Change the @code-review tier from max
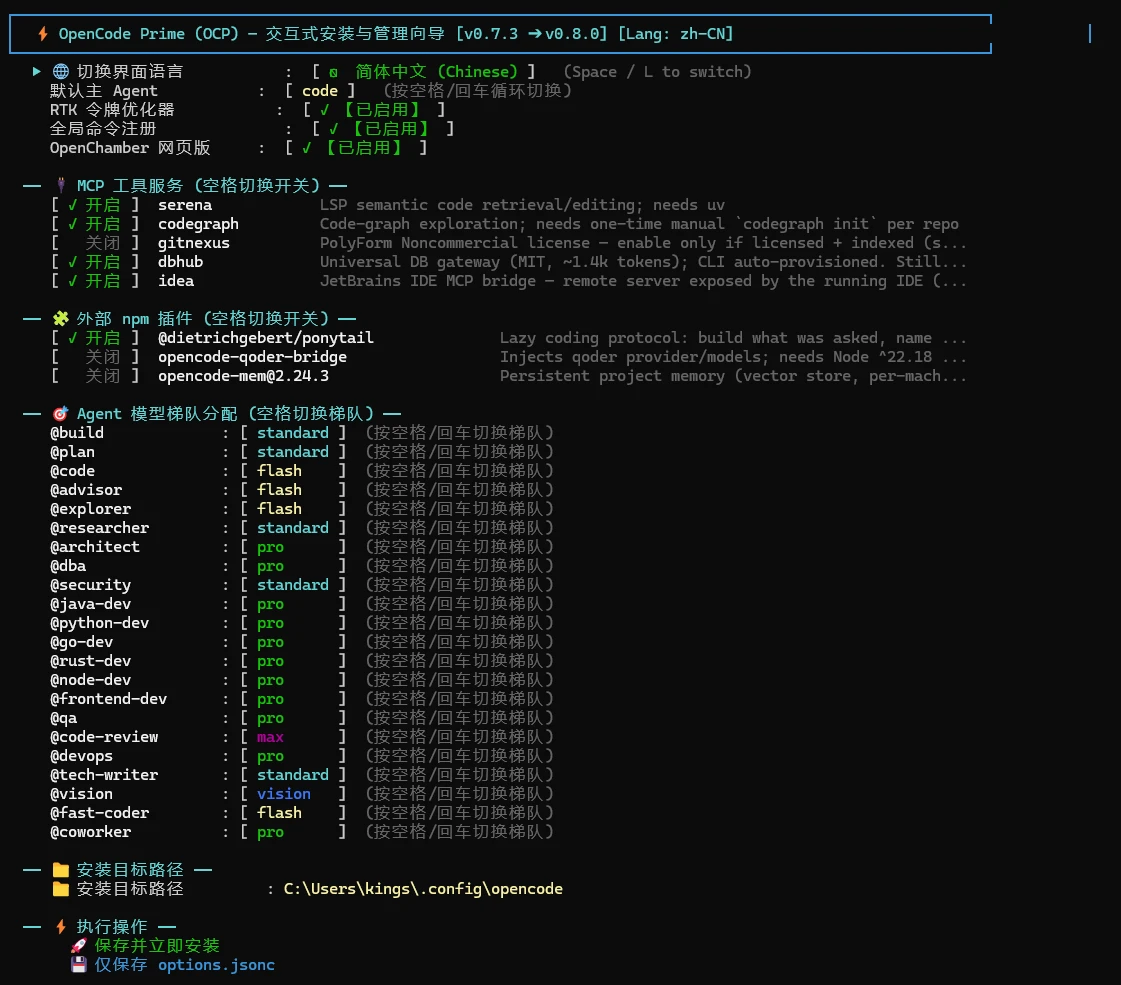 (x=293, y=737)
